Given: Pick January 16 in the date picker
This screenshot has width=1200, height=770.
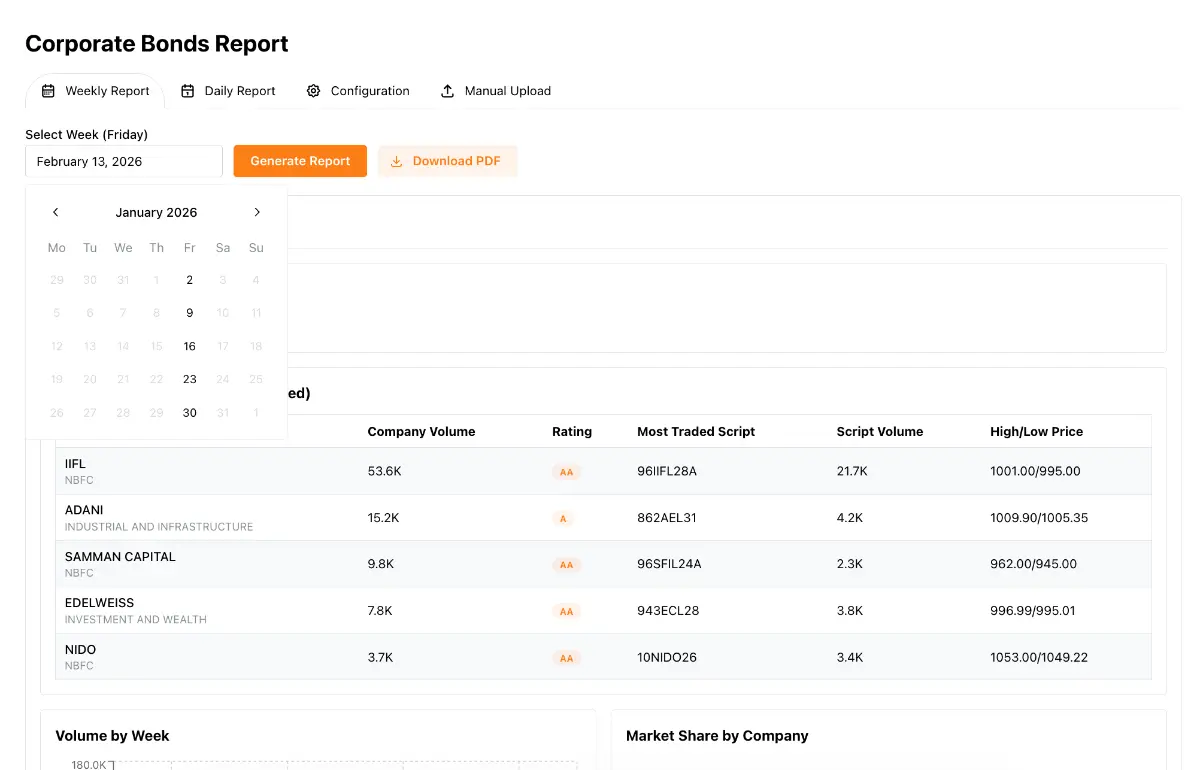Looking at the screenshot, I should click(189, 346).
